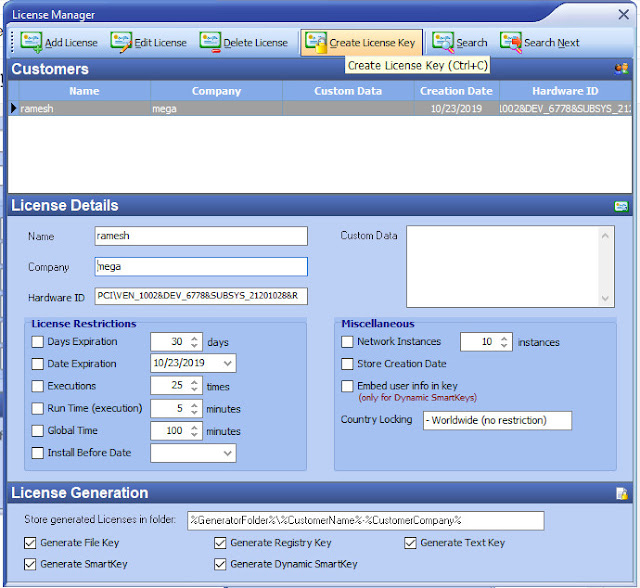Click the Search Next button label
The width and height of the screenshot is (640, 588).
551,43
